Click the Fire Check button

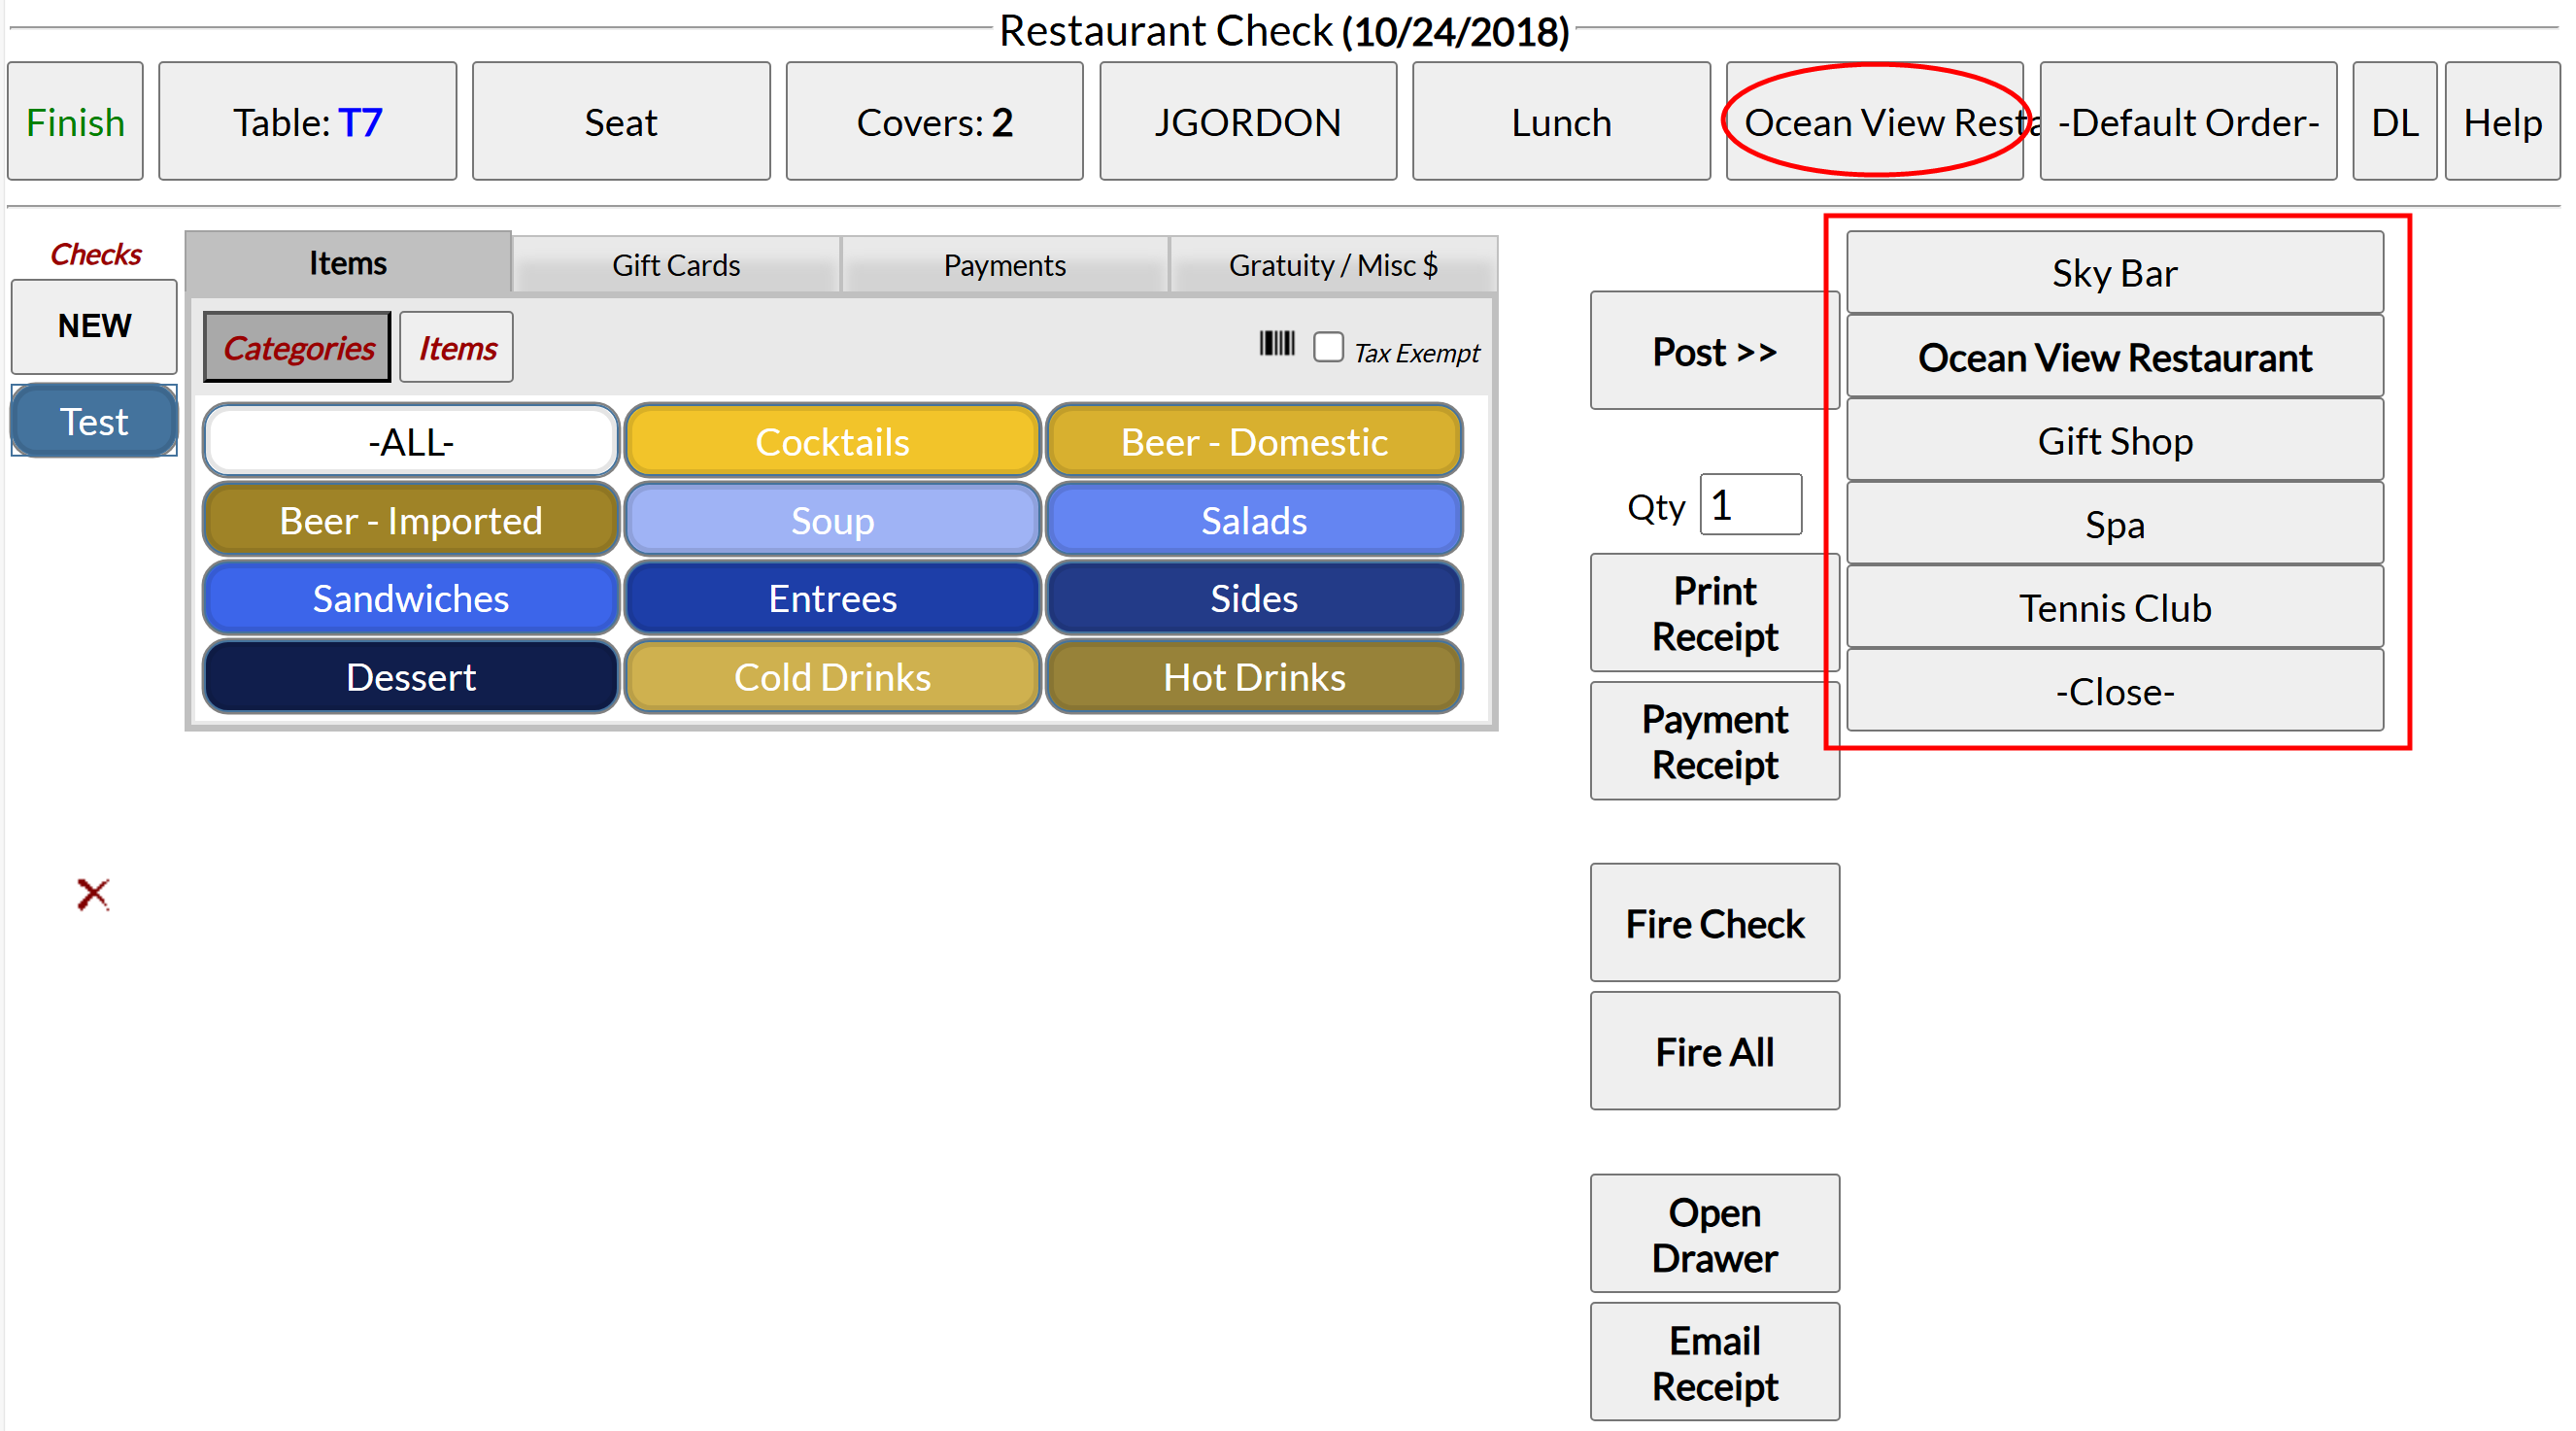(x=1714, y=923)
